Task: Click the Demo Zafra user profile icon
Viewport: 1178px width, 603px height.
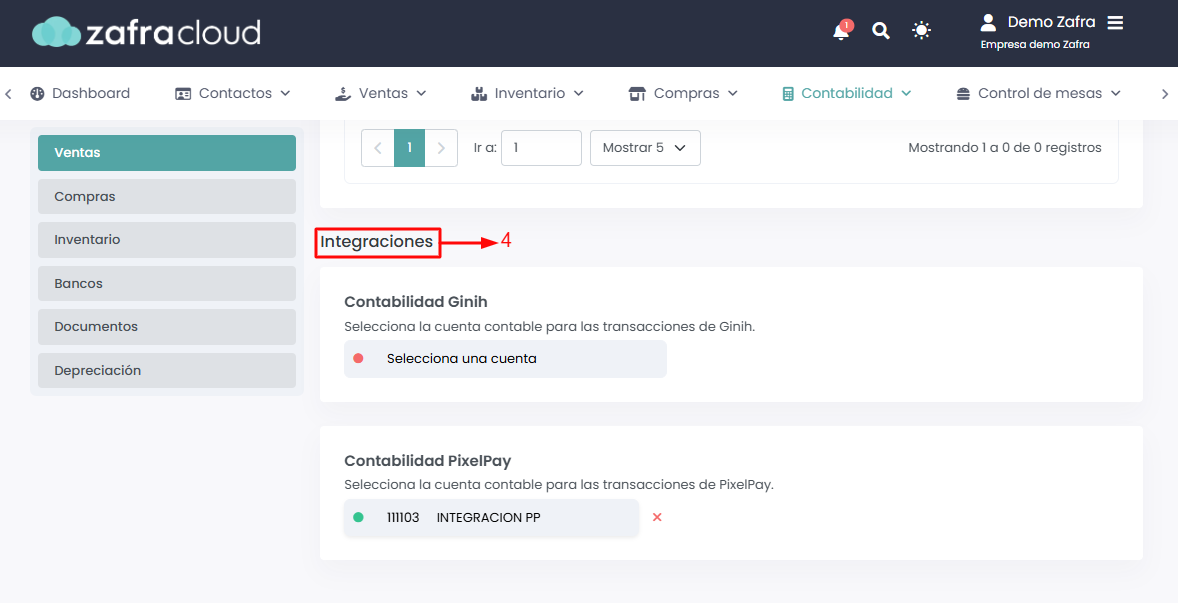Action: click(989, 22)
